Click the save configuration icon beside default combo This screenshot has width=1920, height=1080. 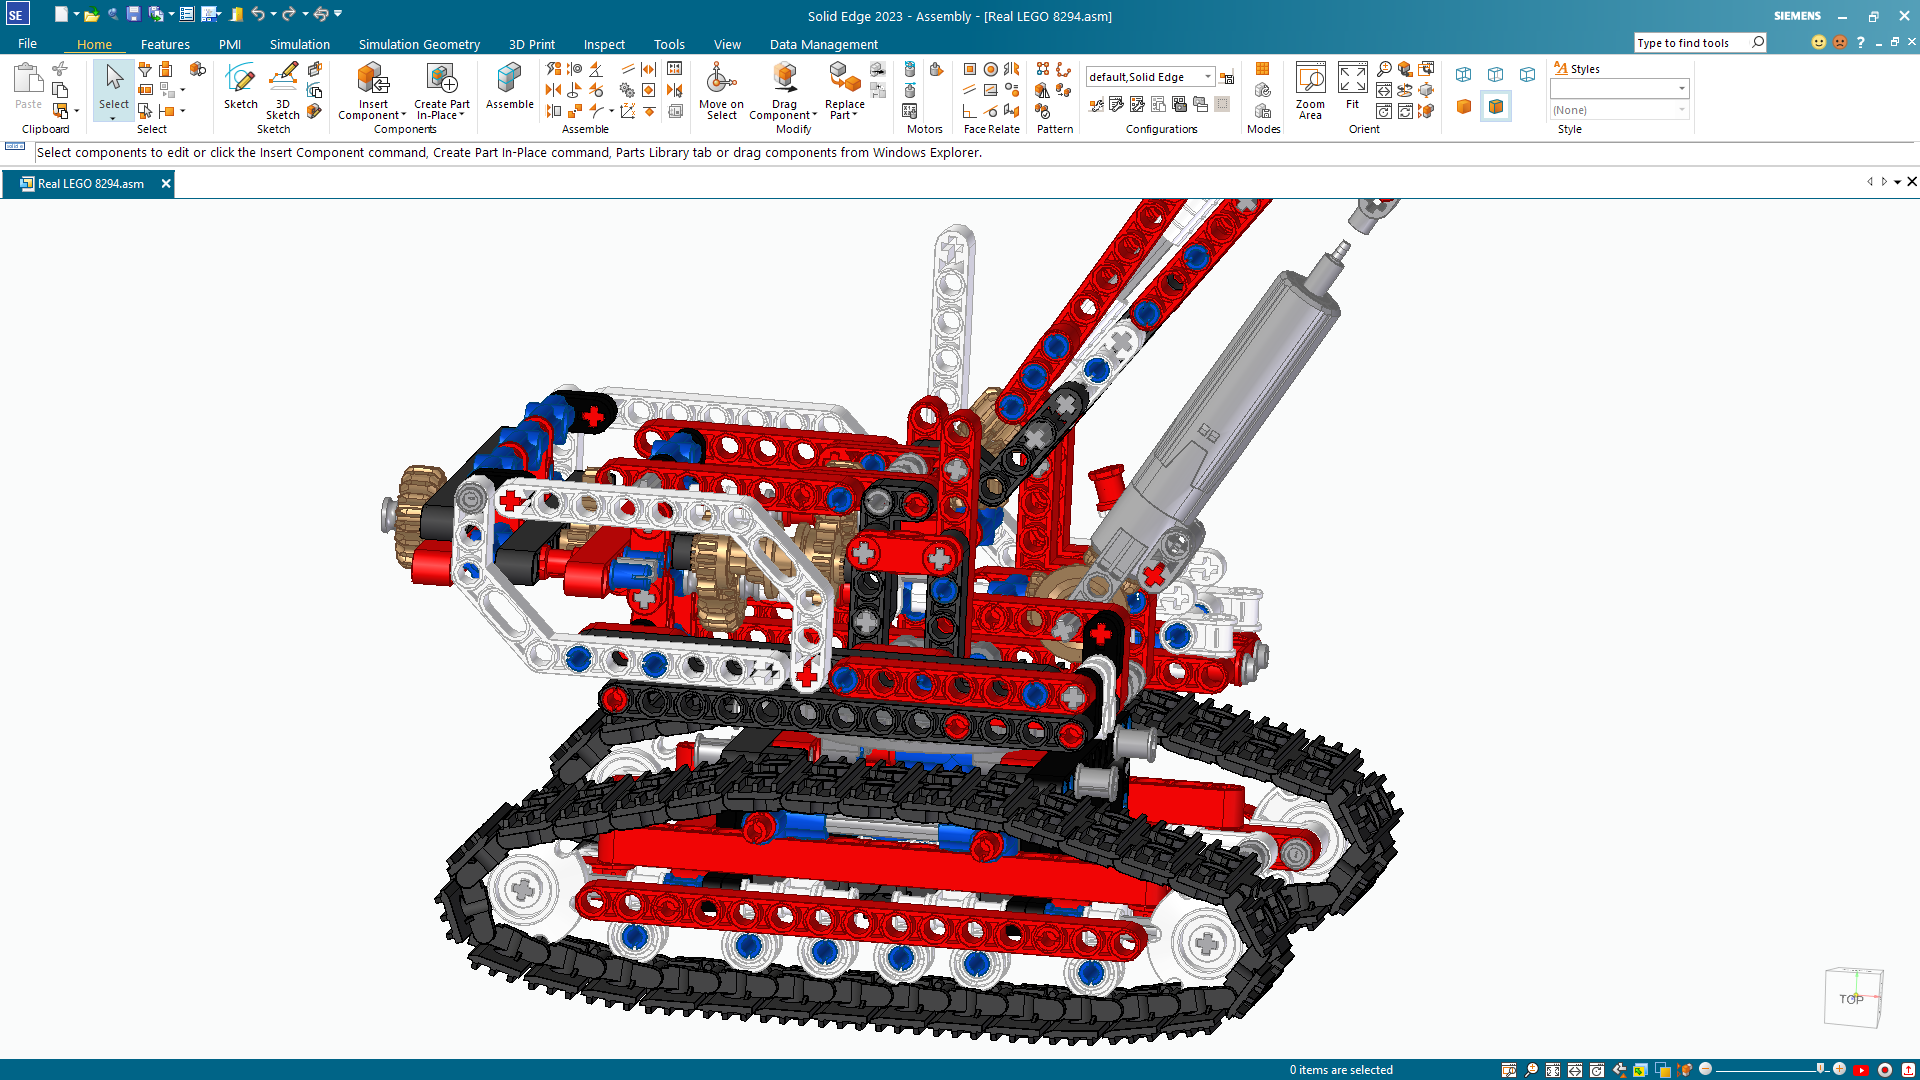[x=1227, y=77]
